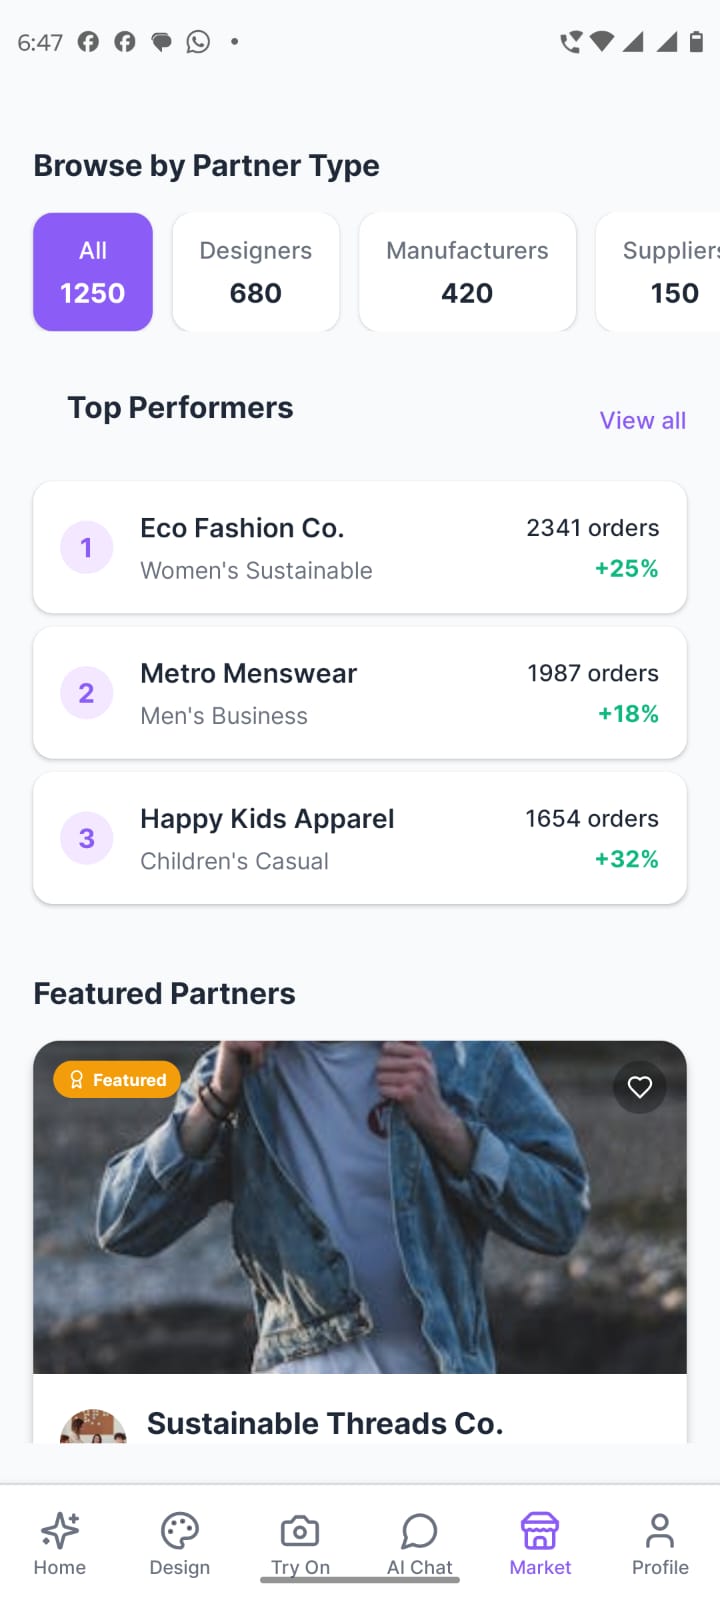Filter by Designers partner type
This screenshot has width=720, height=1600.
point(256,272)
